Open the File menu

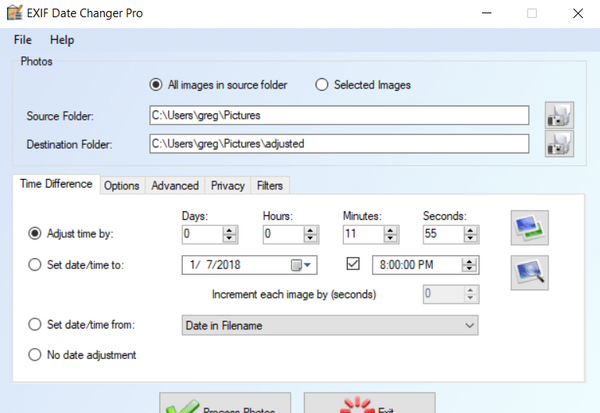[x=23, y=40]
